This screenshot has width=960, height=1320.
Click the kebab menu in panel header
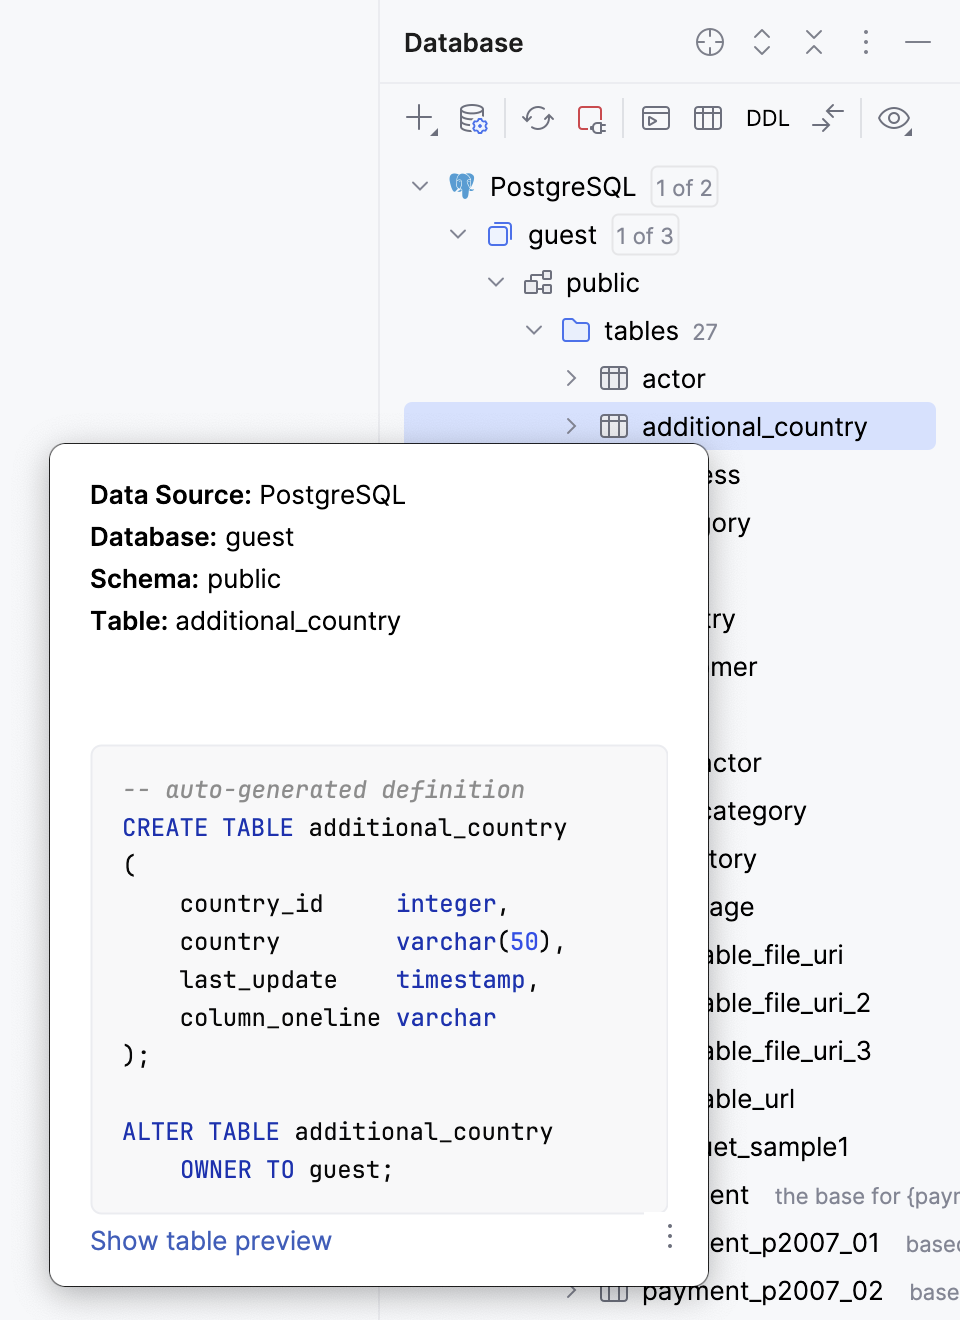pyautogui.click(x=865, y=43)
